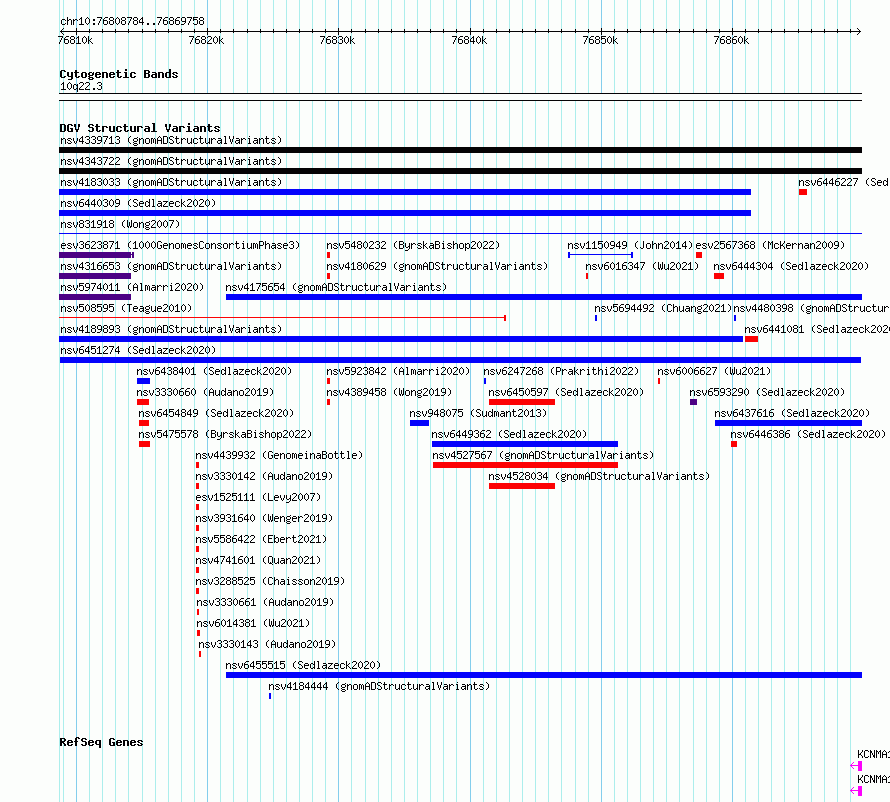Open nsv4184444 gnomAD variant label
The image size is (890, 802).
click(379, 686)
